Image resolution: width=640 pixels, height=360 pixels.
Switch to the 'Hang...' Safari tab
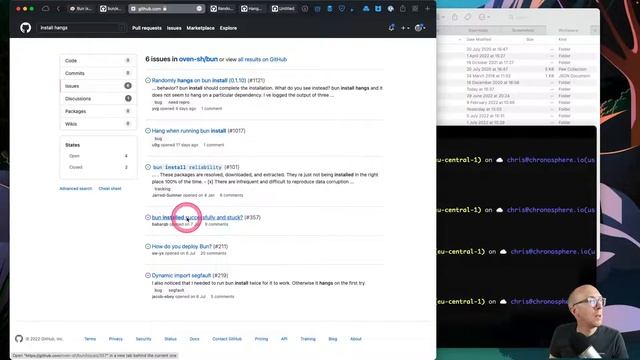coord(253,9)
